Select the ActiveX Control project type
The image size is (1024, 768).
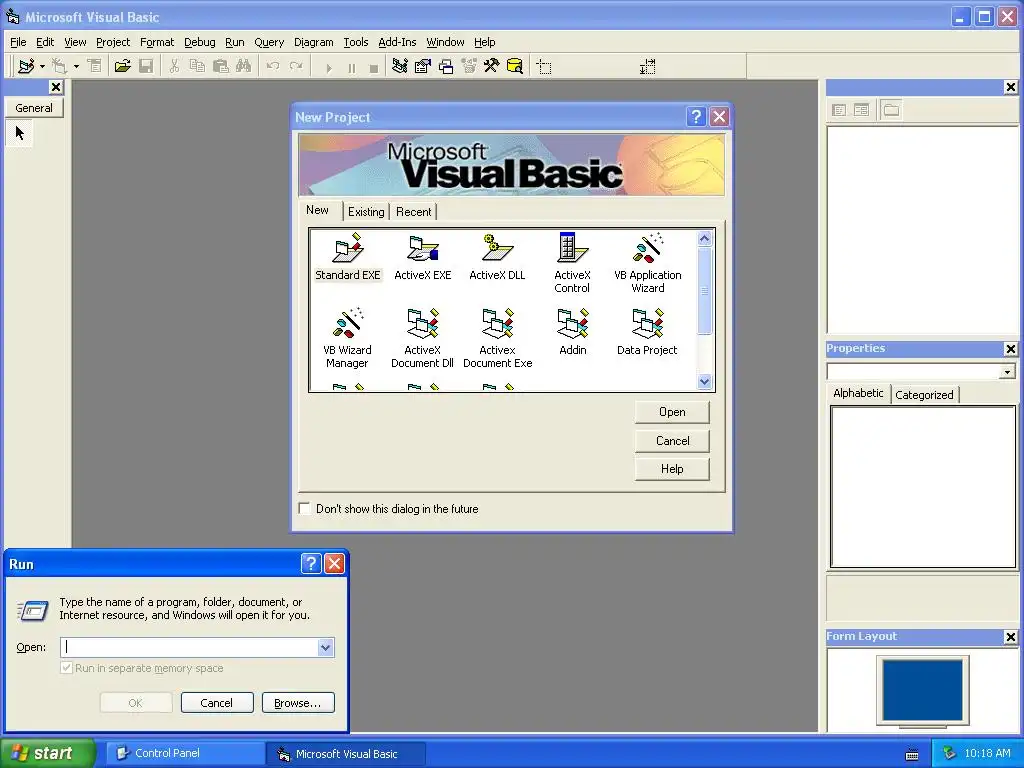click(x=572, y=263)
